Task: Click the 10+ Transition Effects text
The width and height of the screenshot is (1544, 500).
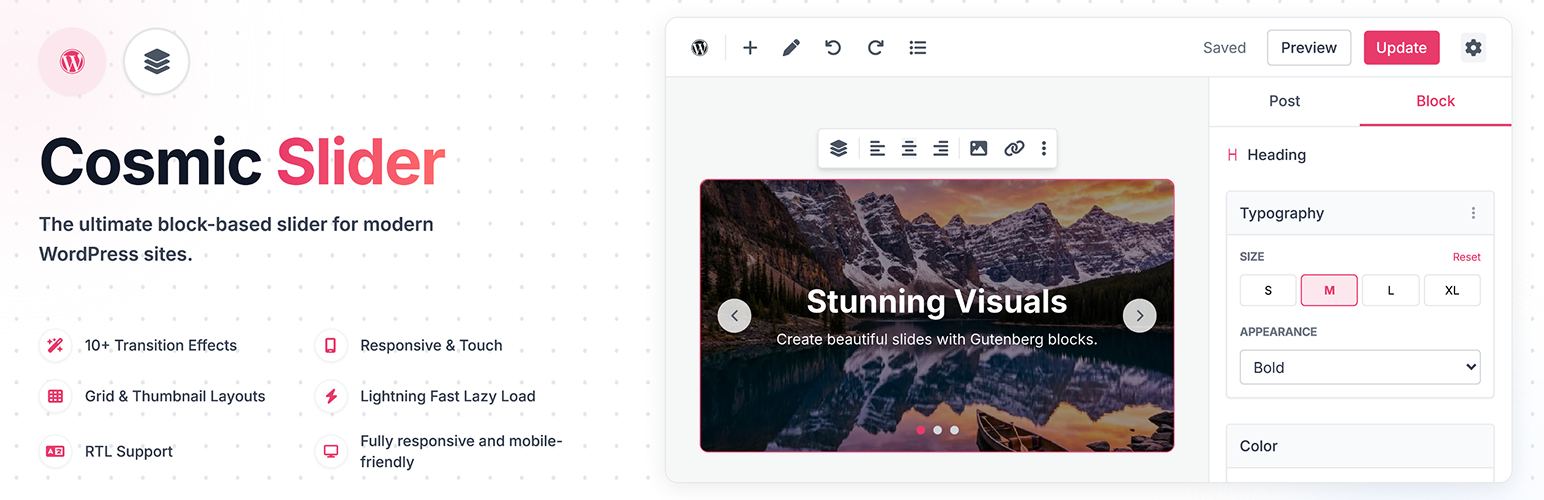Action: click(x=161, y=345)
